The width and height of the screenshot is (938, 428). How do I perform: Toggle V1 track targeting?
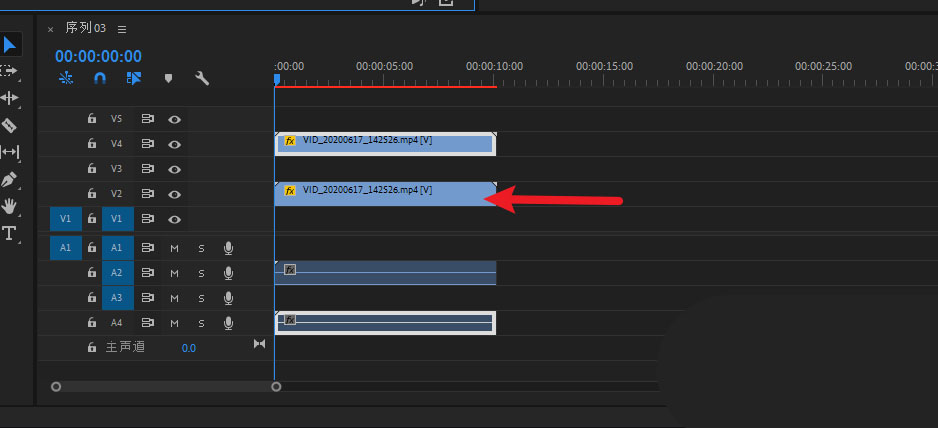pos(117,219)
